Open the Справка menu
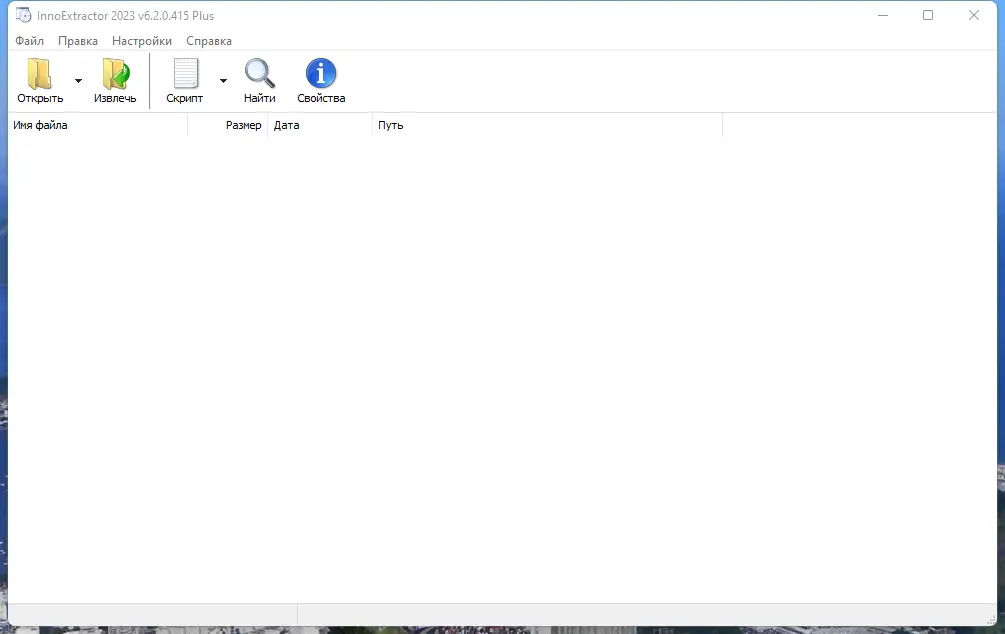Image resolution: width=1005 pixels, height=634 pixels. (209, 41)
